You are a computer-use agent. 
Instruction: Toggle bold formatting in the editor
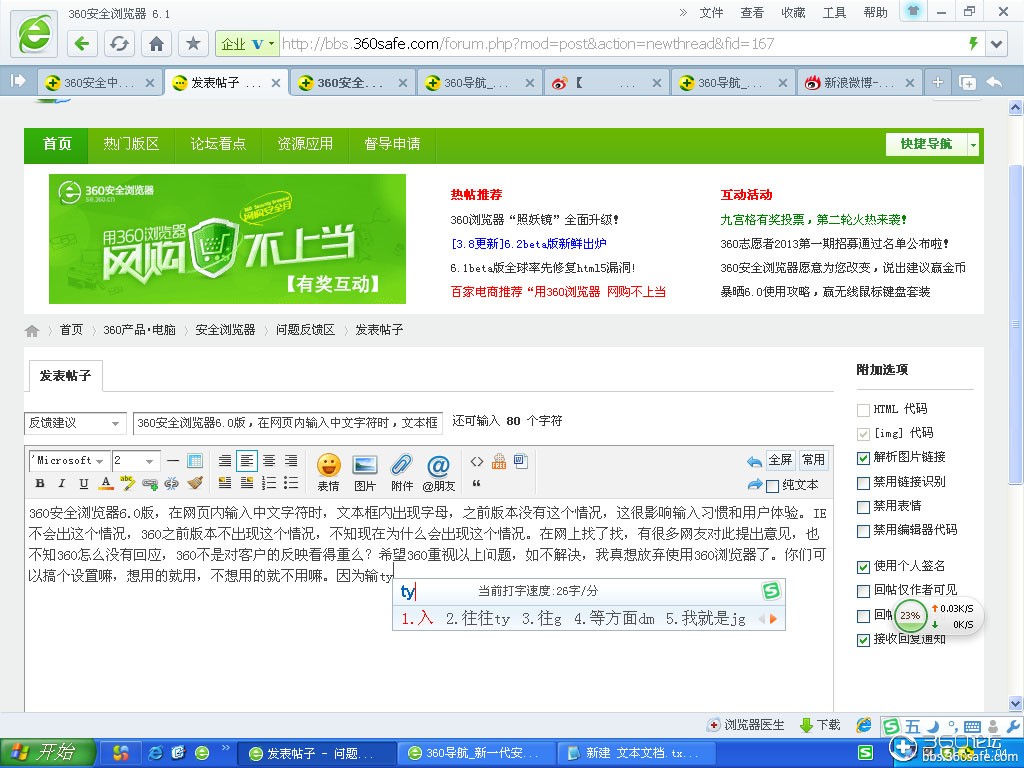(40, 483)
